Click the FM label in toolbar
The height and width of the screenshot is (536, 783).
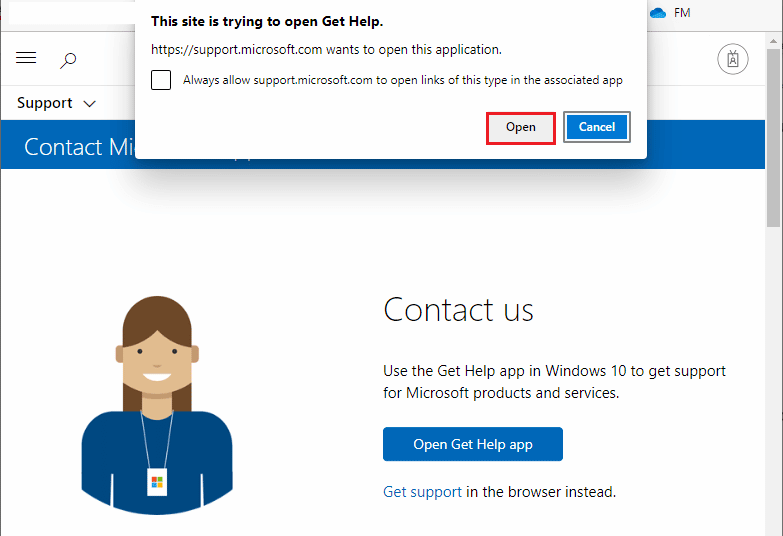[x=682, y=12]
